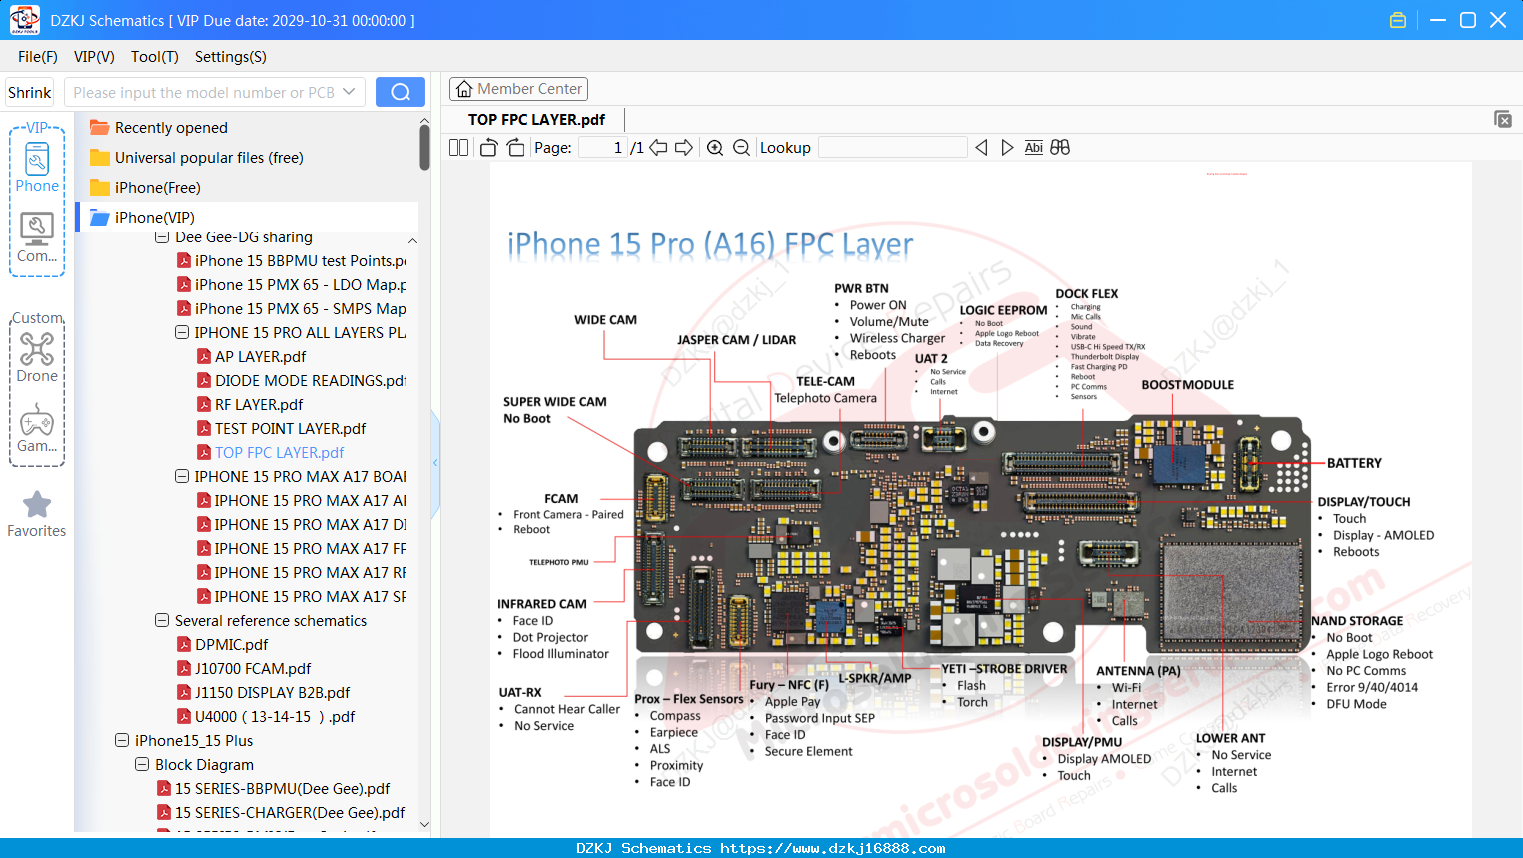Zoom in on the PDF
The height and width of the screenshot is (858, 1523).
click(x=715, y=147)
